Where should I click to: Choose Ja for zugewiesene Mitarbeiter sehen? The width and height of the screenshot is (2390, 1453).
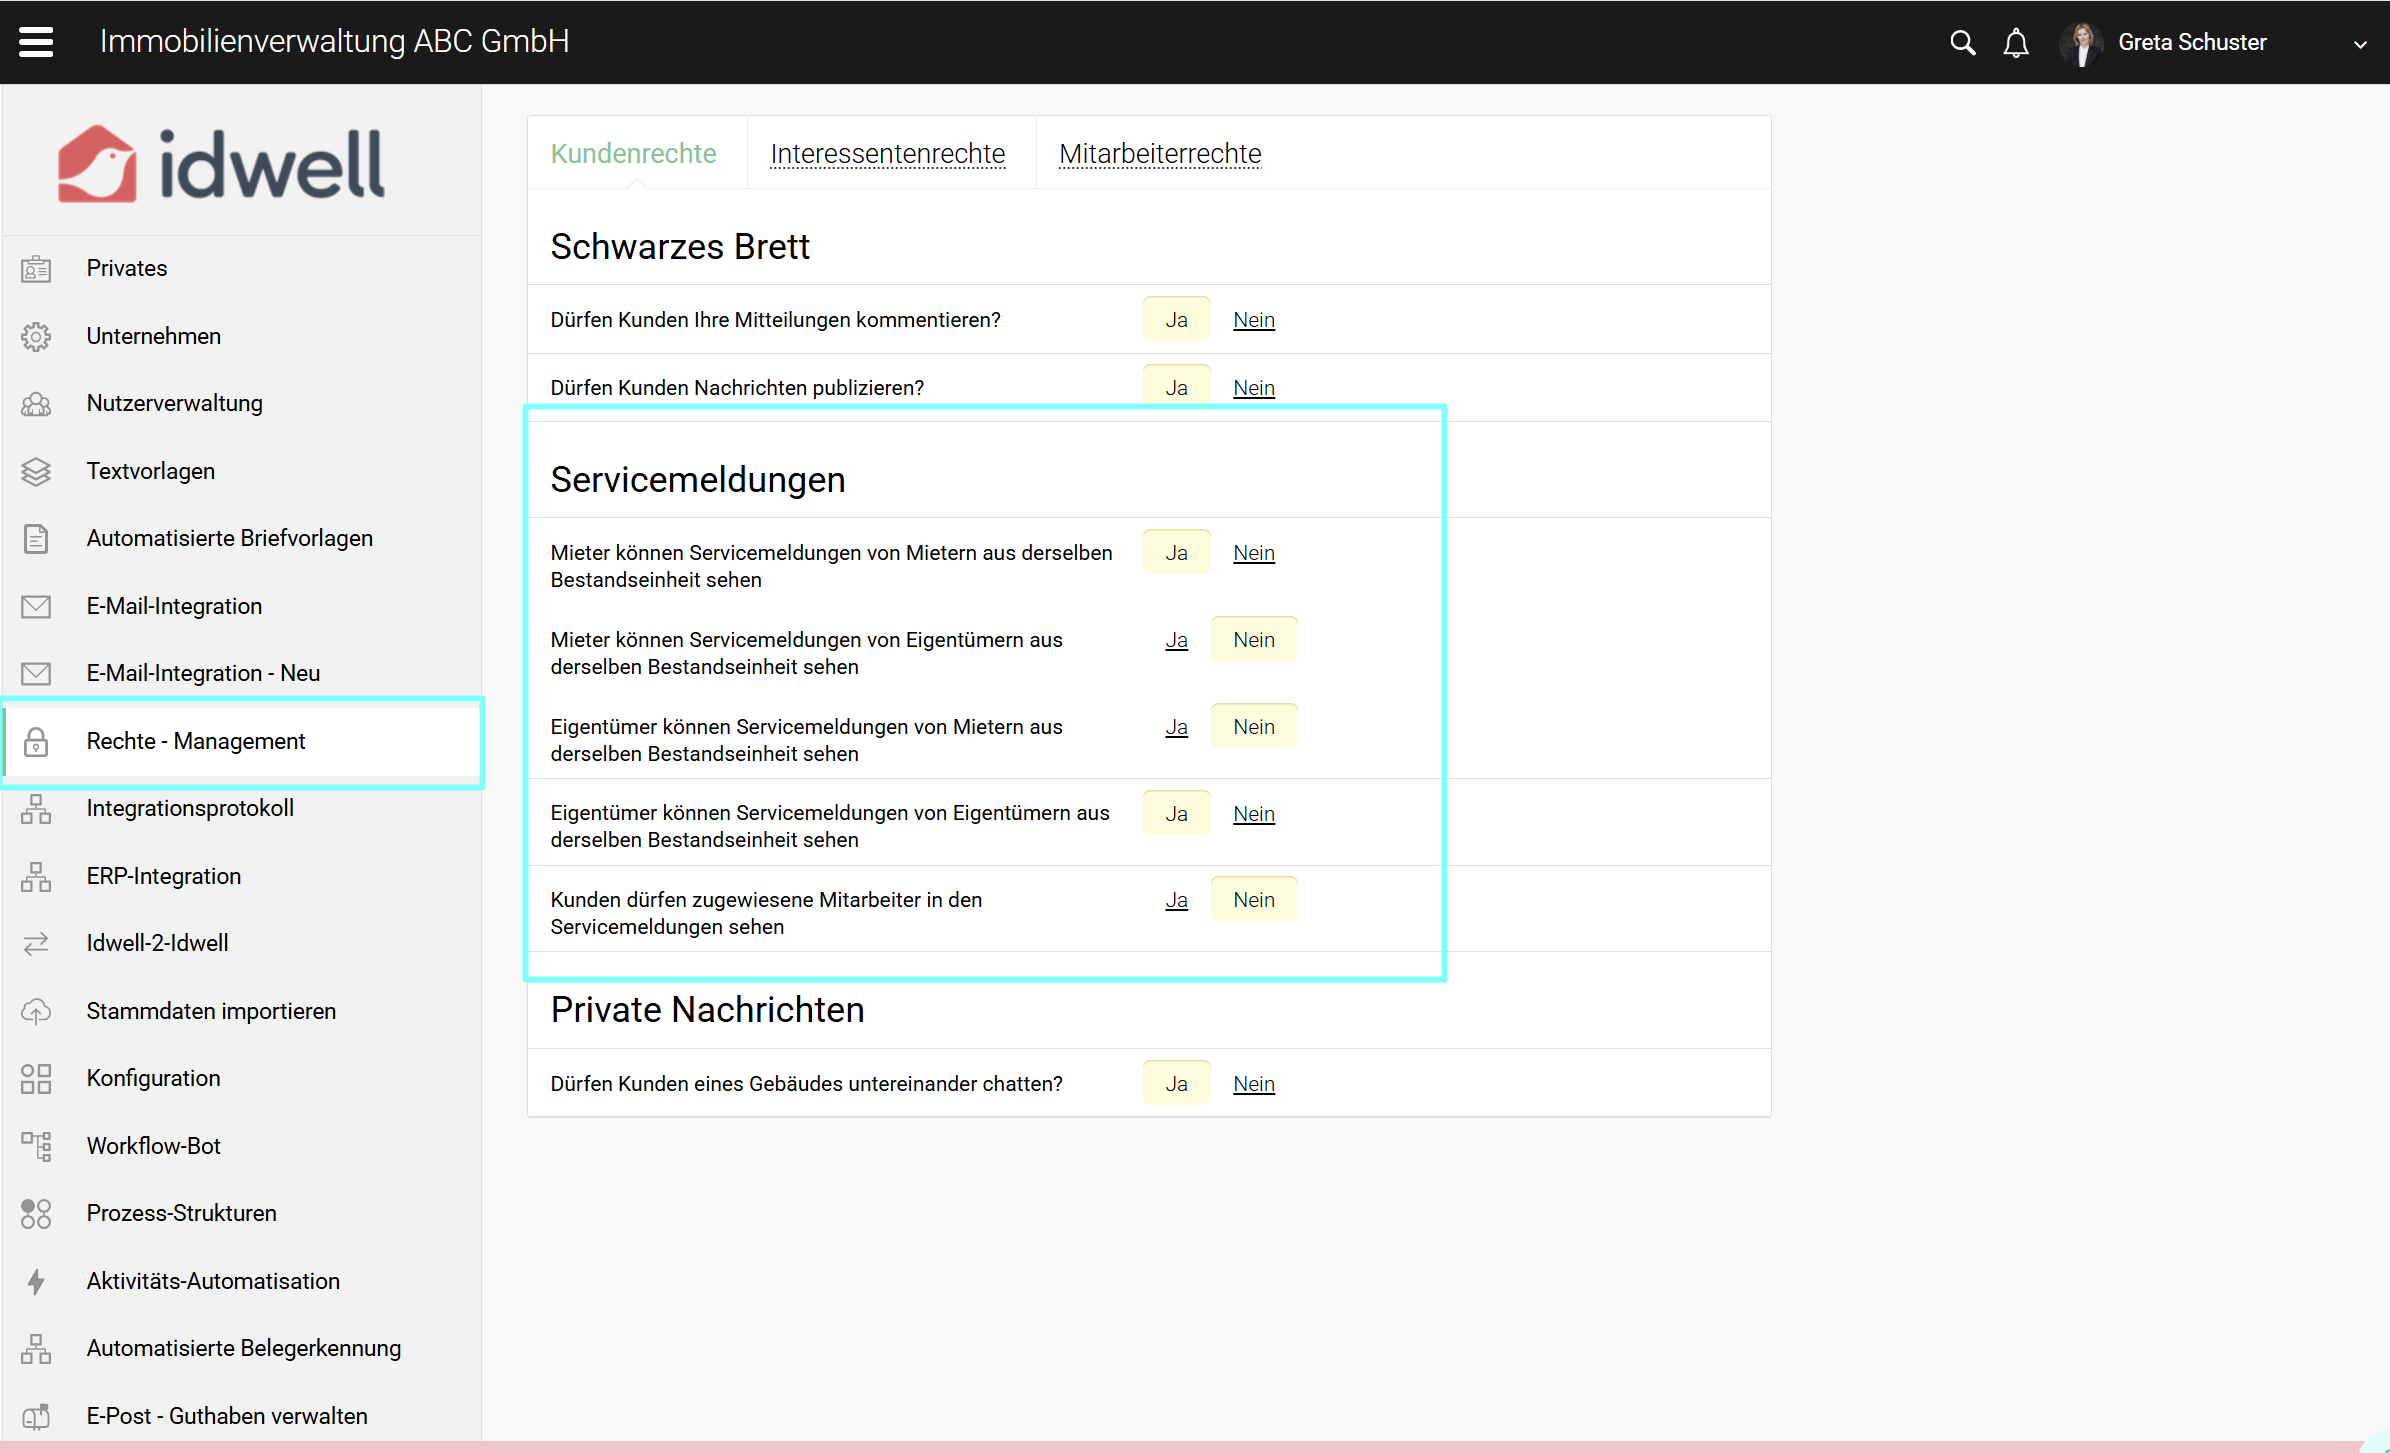tap(1176, 900)
